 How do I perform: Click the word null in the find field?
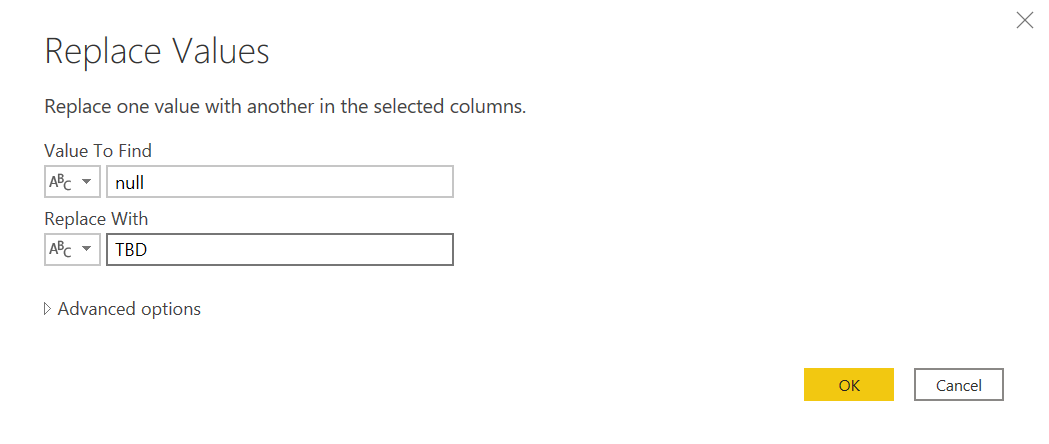[131, 182]
